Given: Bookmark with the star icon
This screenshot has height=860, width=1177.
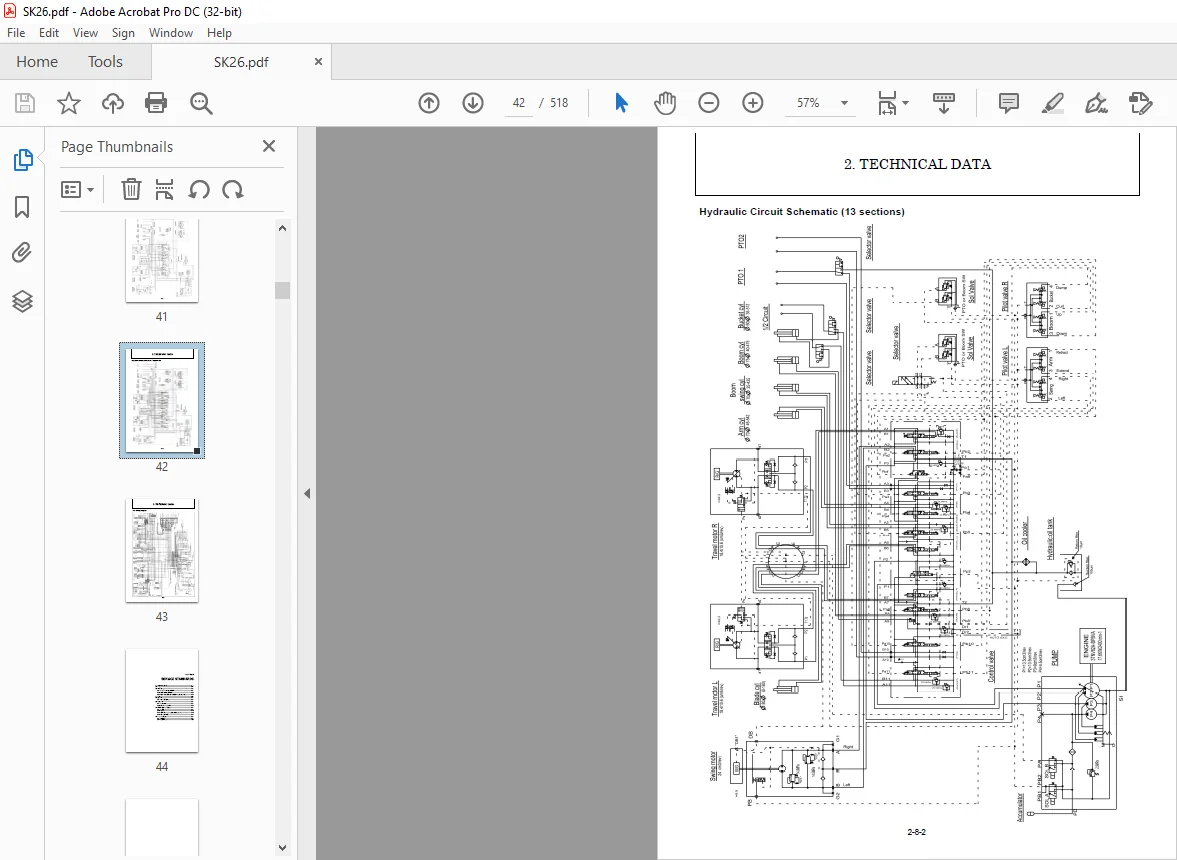Looking at the screenshot, I should point(68,103).
